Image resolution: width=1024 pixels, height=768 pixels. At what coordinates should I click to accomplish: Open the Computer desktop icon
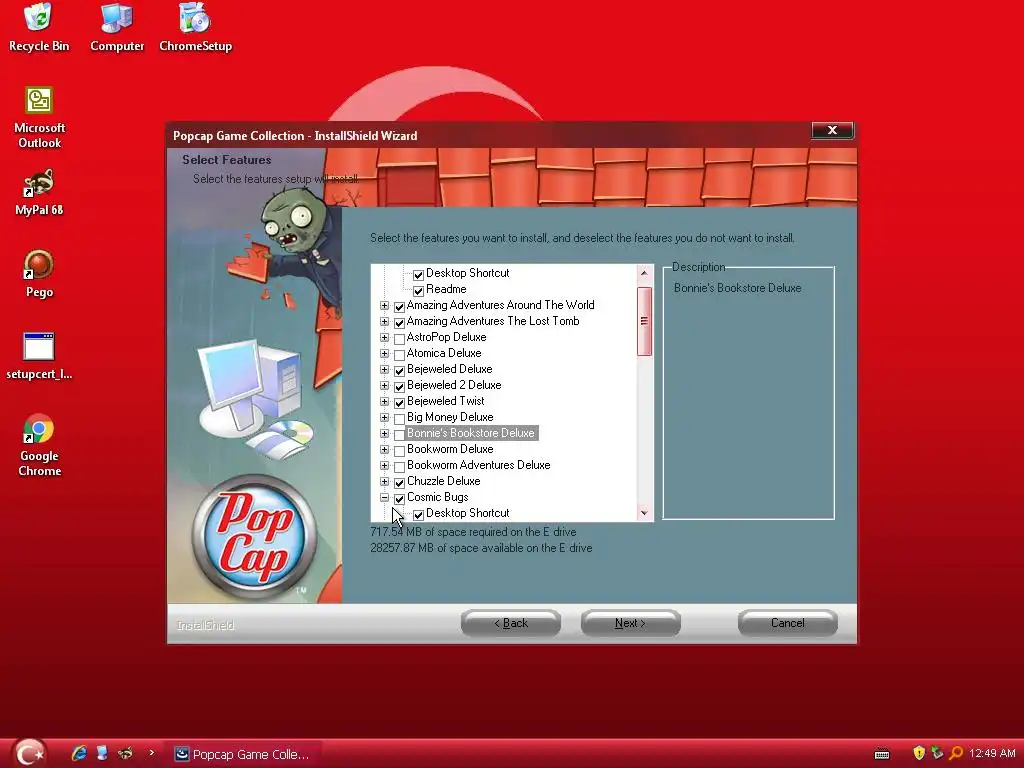(x=117, y=27)
